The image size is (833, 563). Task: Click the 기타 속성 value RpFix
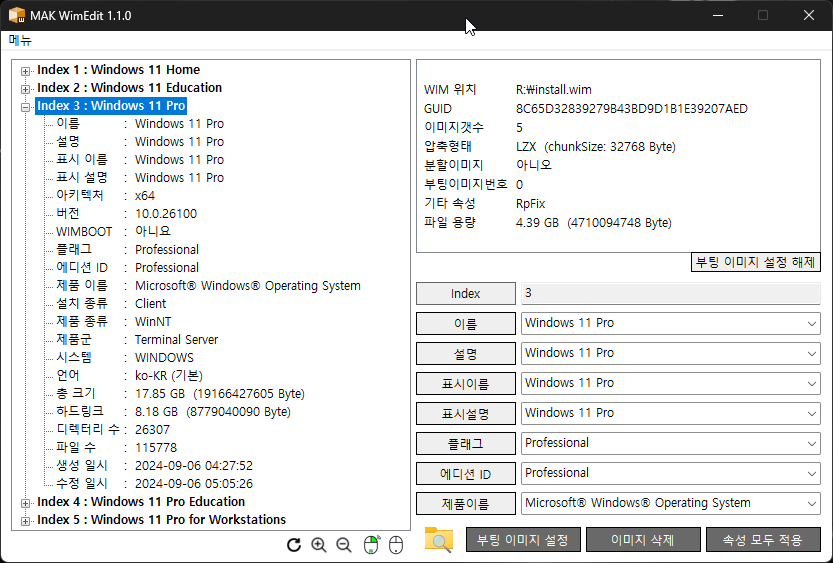[530, 203]
